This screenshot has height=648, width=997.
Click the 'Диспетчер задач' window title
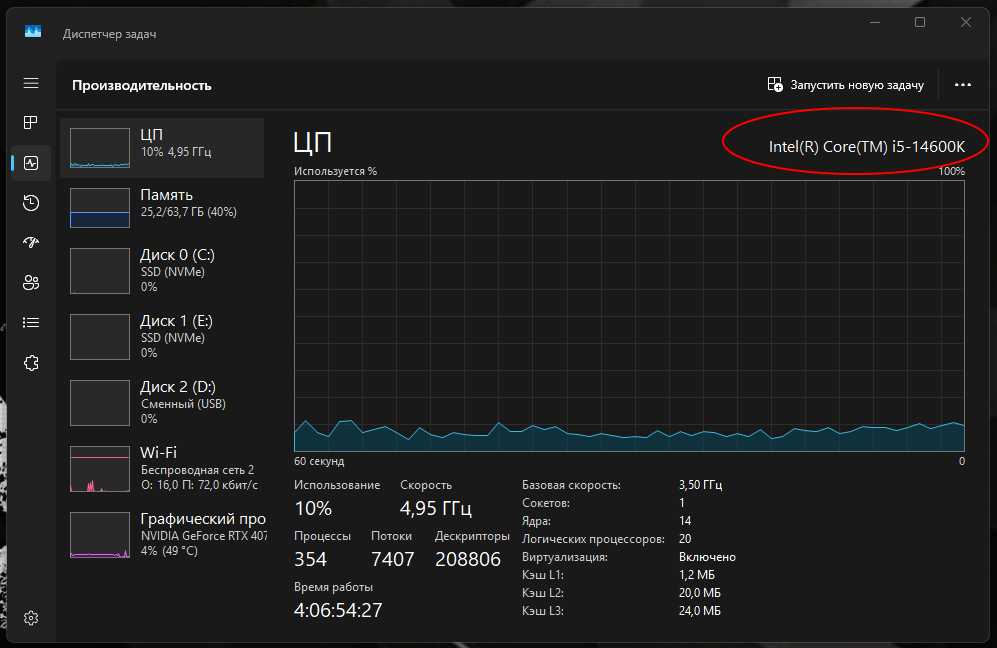[x=109, y=34]
